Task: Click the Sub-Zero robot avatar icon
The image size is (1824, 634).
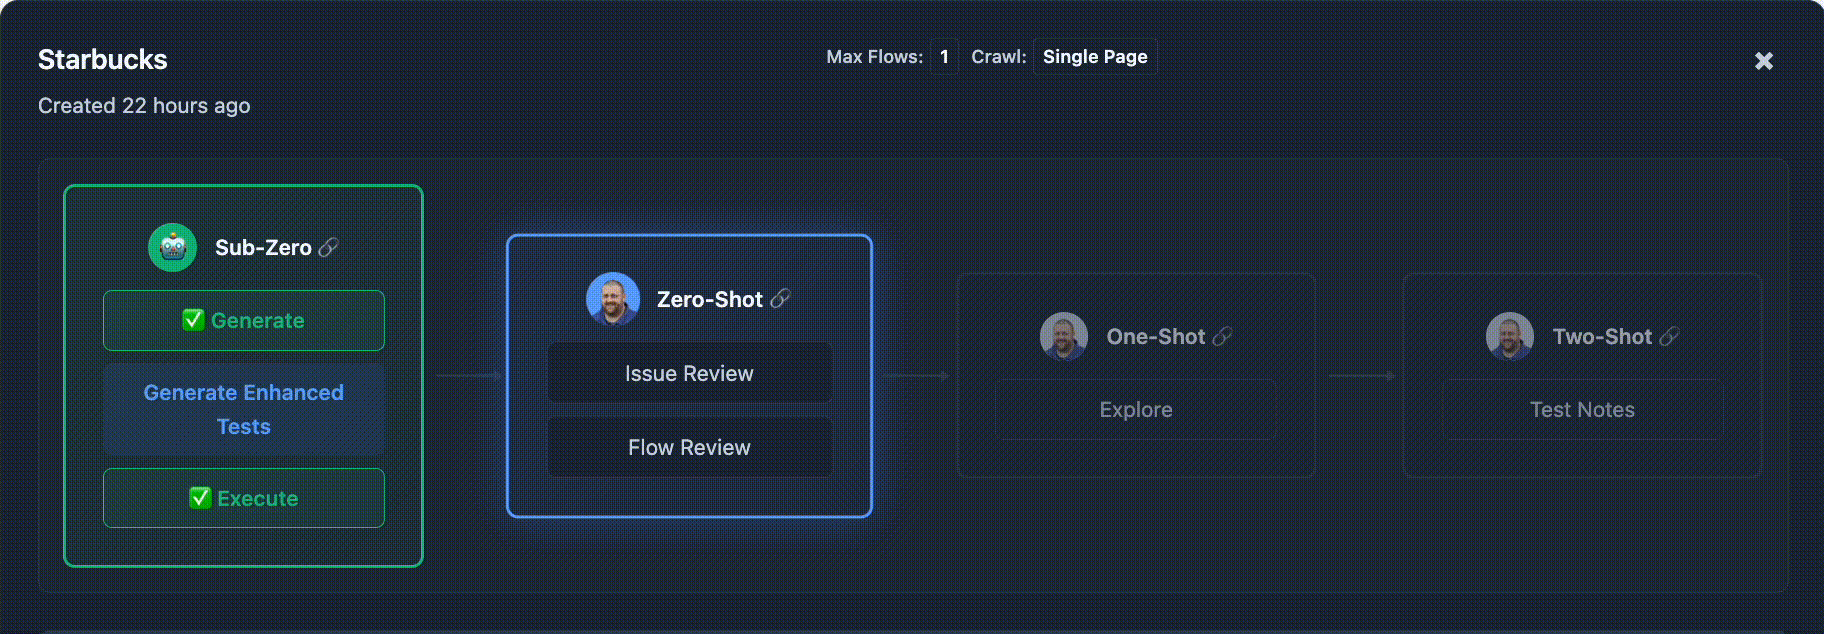Action: 173,247
